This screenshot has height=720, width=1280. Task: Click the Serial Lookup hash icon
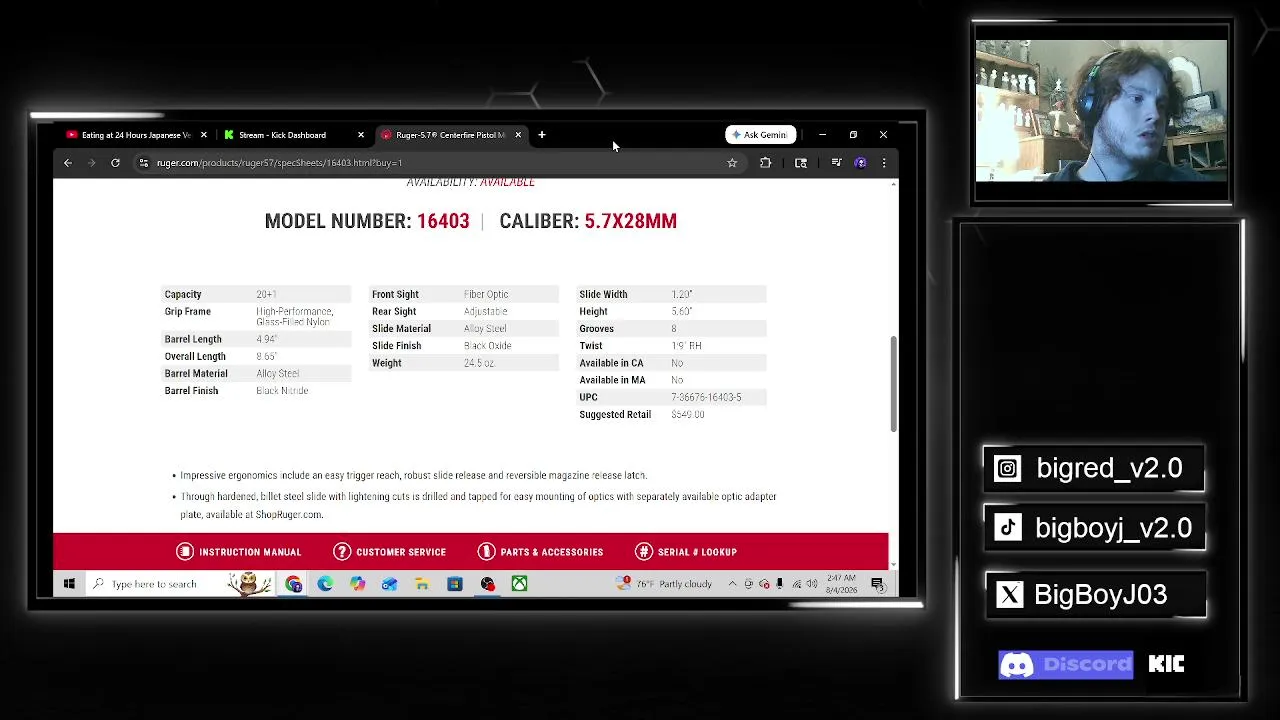(643, 552)
